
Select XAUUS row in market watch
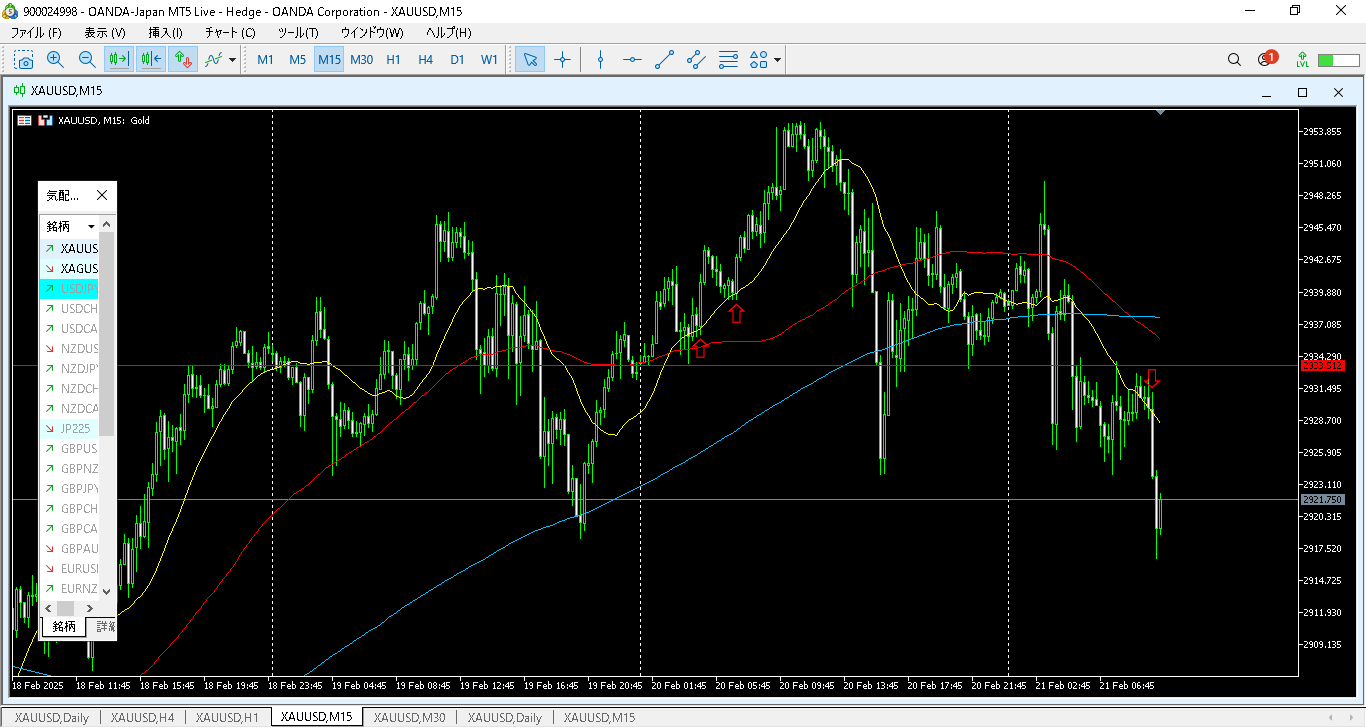(70, 248)
